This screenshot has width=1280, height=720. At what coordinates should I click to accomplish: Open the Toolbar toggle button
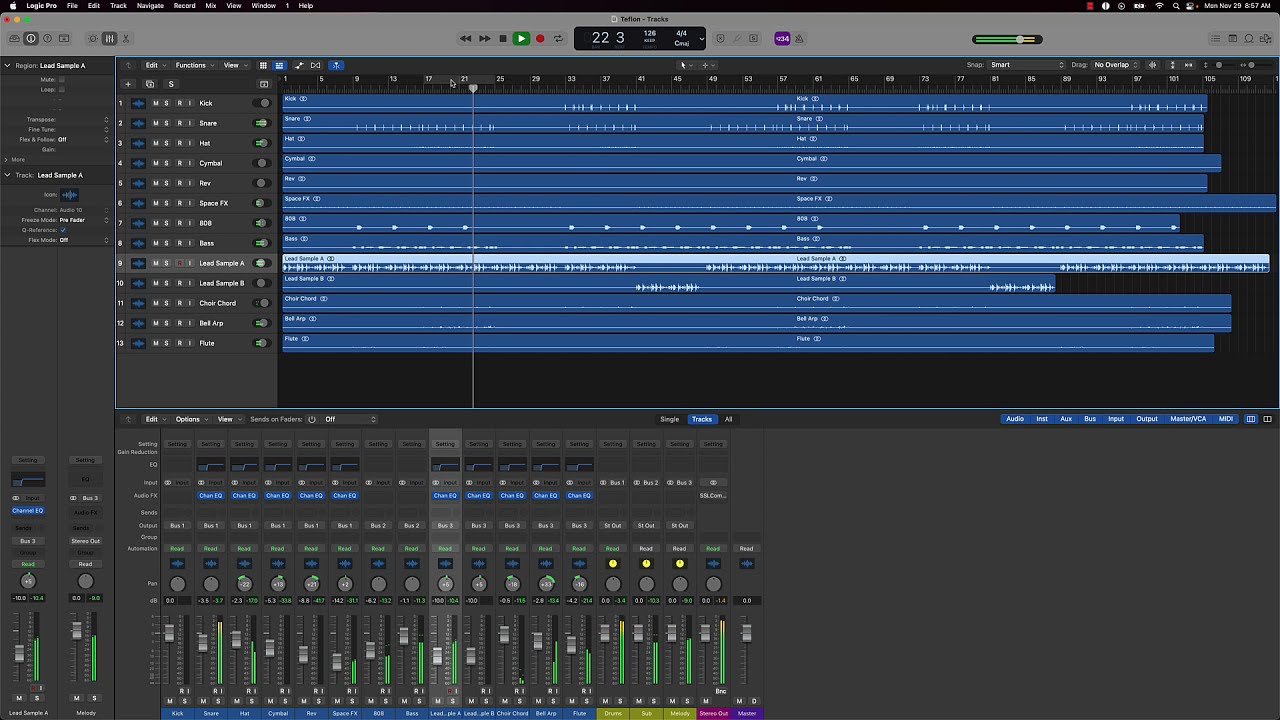pos(64,39)
